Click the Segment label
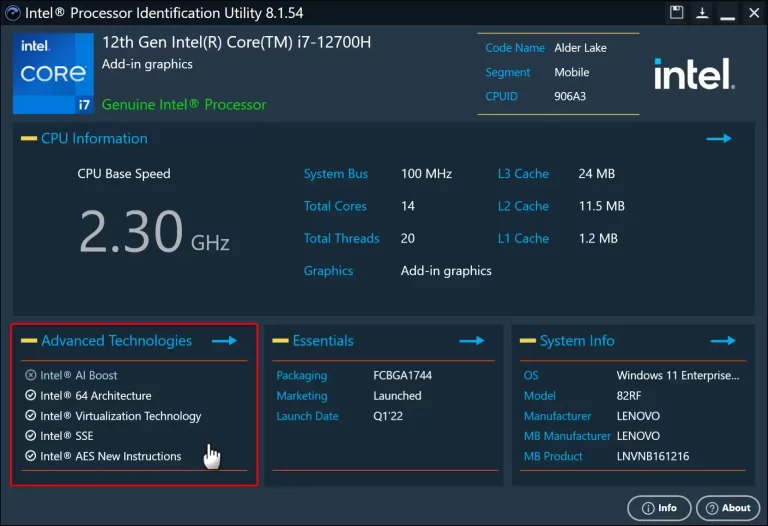 point(507,72)
